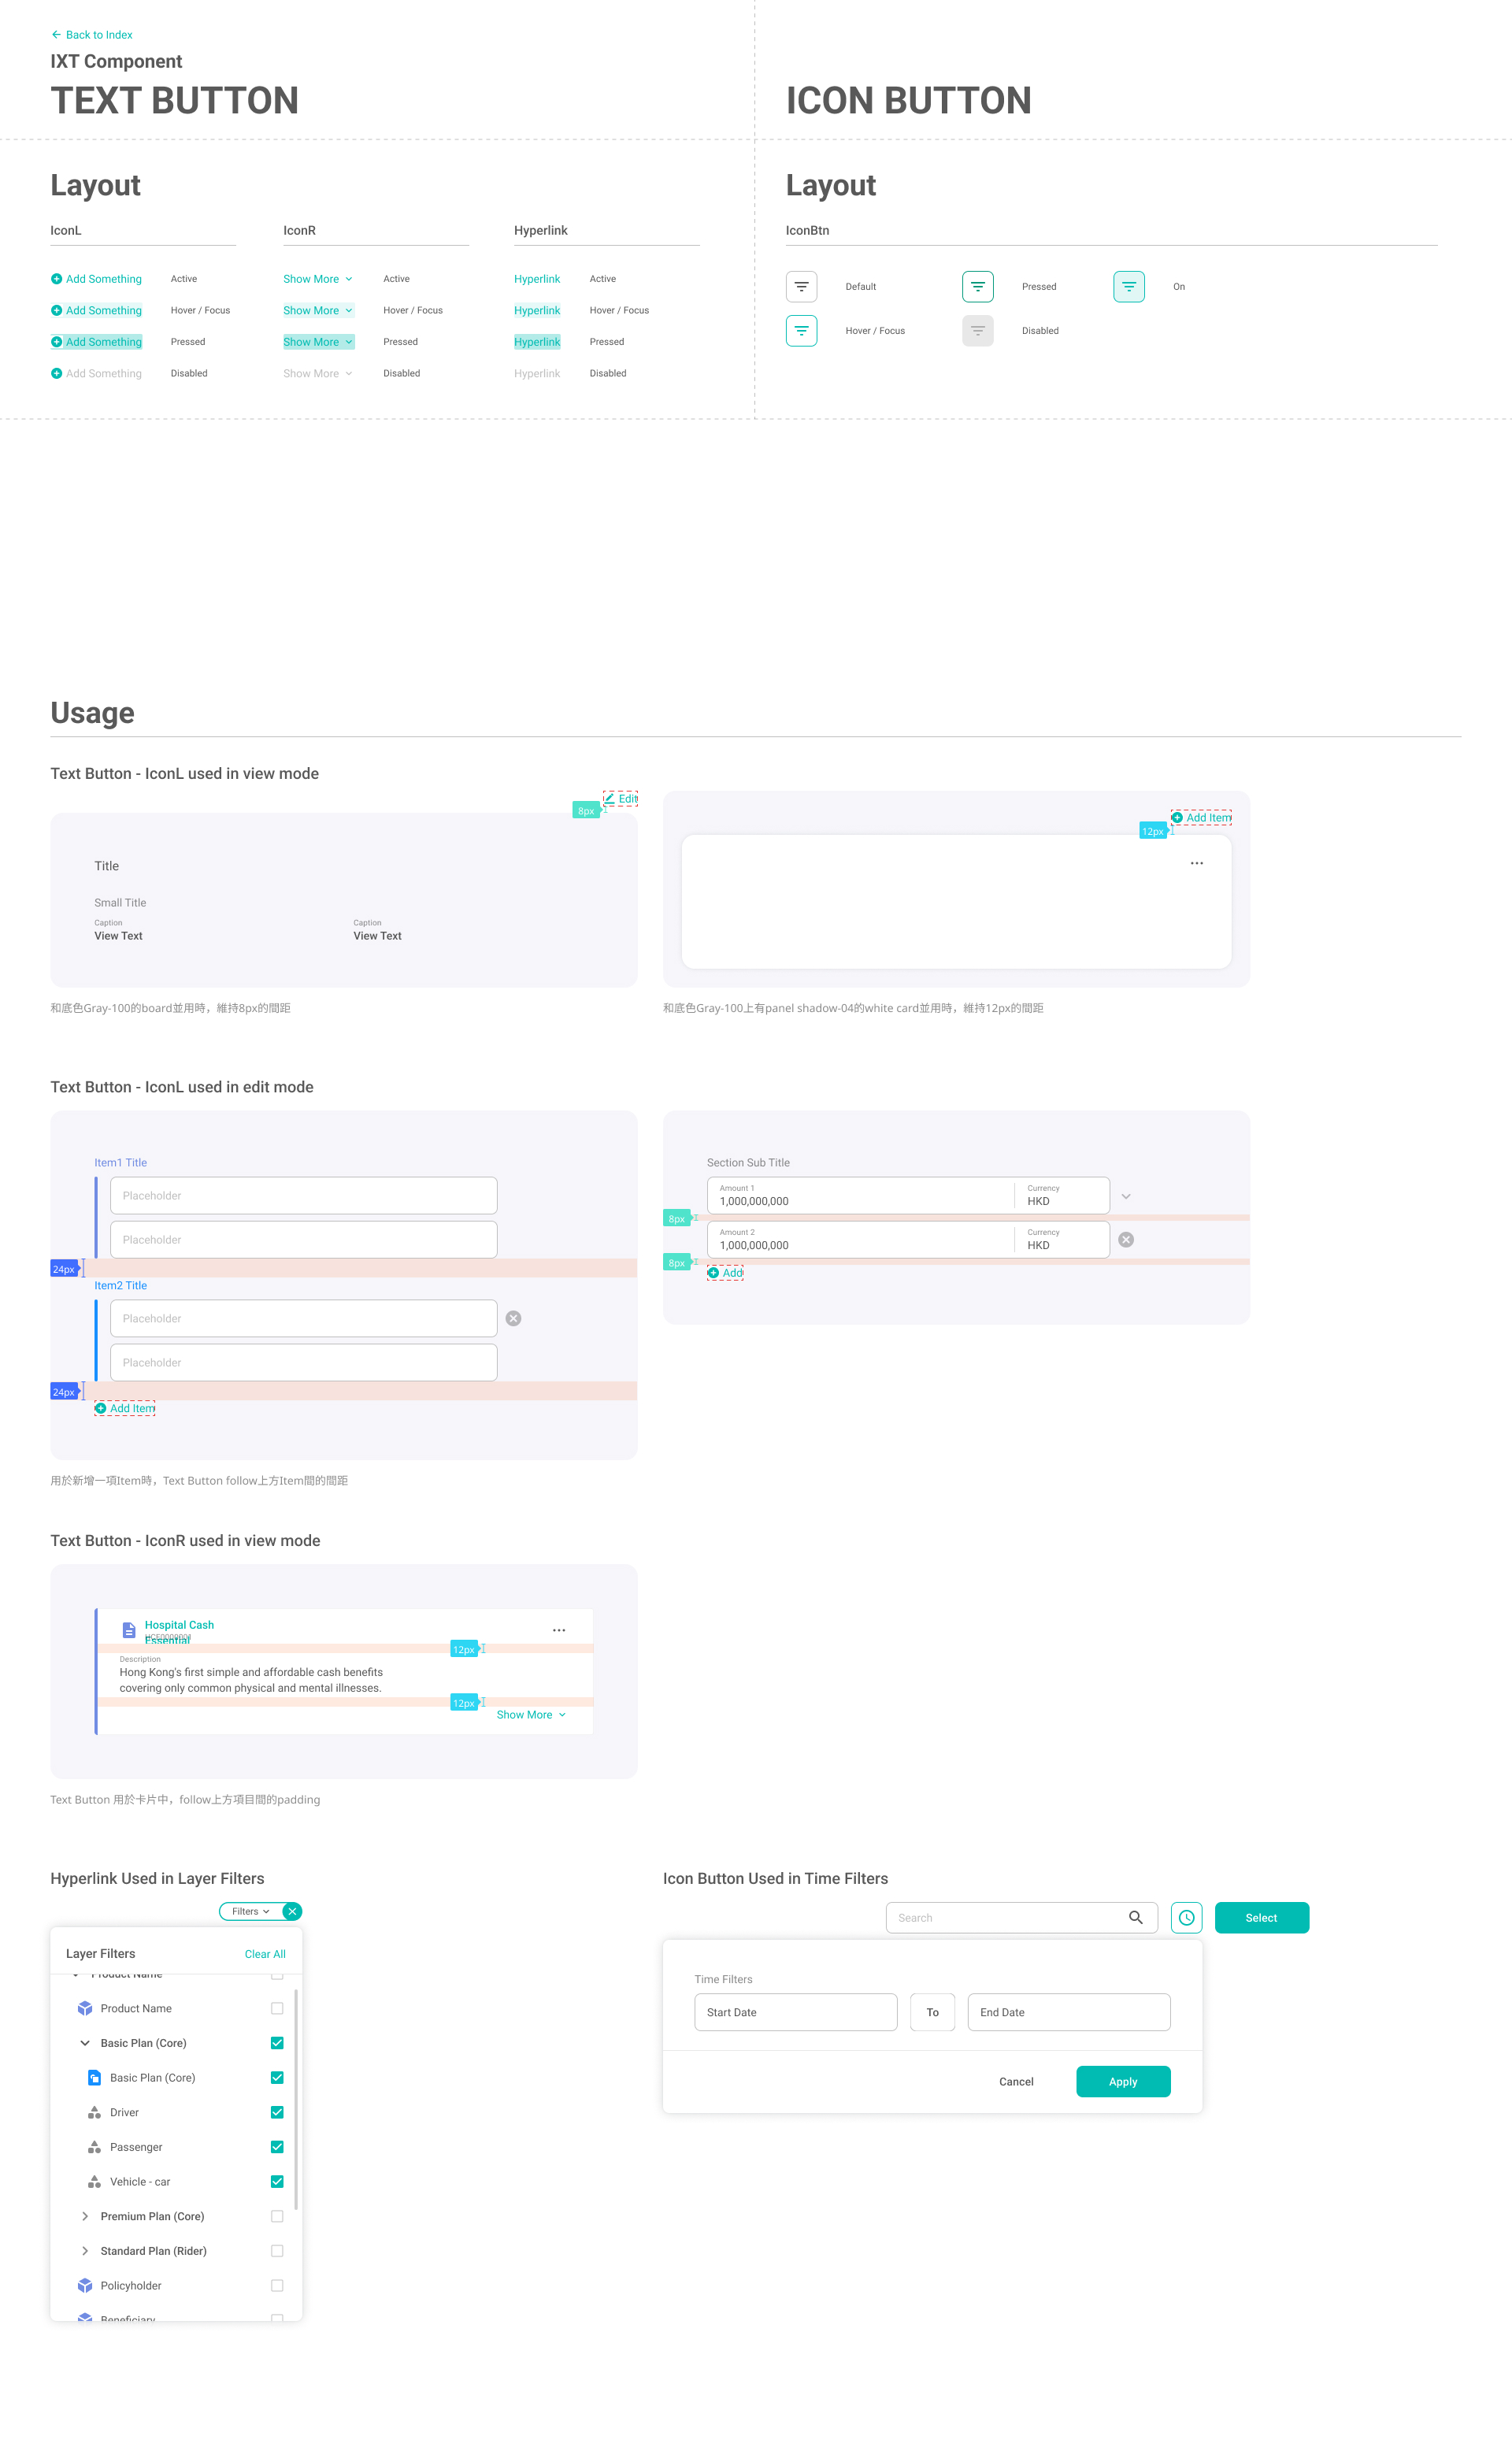Click the Vehicle - car tree item
The image size is (1512, 2447).
140,2182
